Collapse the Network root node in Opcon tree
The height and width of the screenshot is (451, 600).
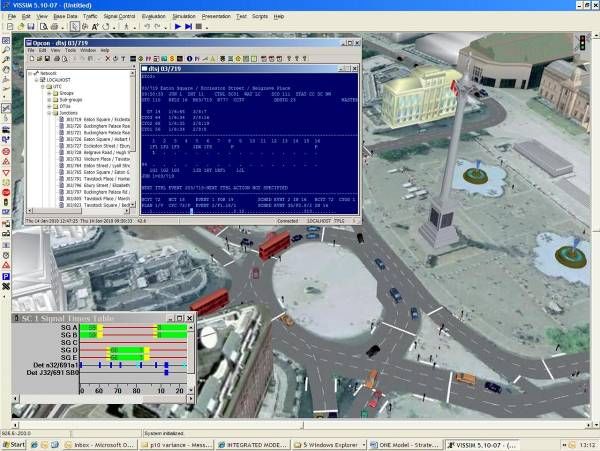(x=31, y=73)
